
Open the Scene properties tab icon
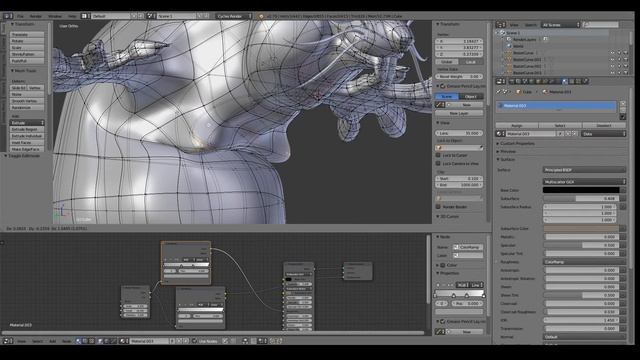pyautogui.click(x=525, y=81)
